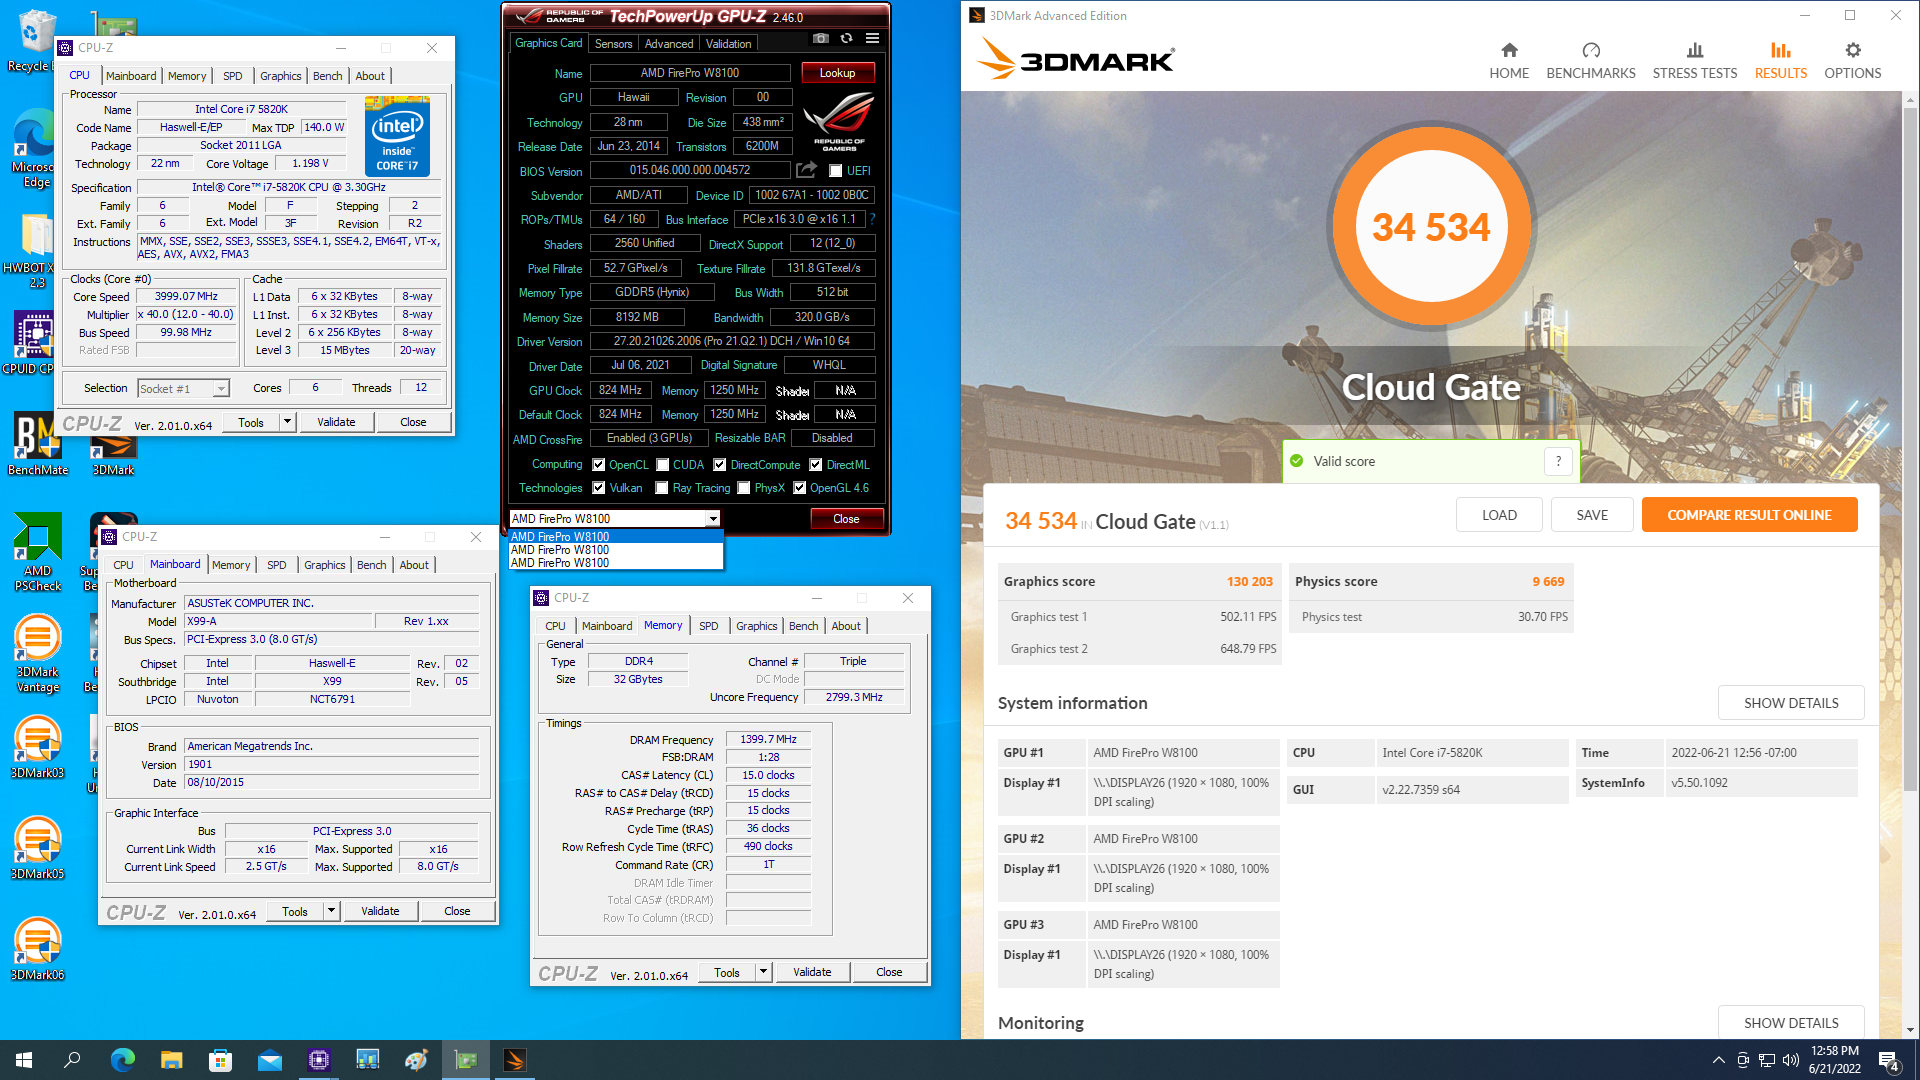Switch to GPU-Z Validation tab
This screenshot has width=1920, height=1080.
tap(728, 44)
